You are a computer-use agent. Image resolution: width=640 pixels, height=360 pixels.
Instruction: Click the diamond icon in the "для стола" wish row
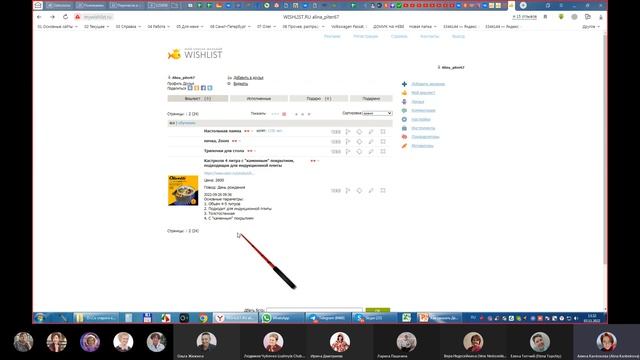point(359,151)
